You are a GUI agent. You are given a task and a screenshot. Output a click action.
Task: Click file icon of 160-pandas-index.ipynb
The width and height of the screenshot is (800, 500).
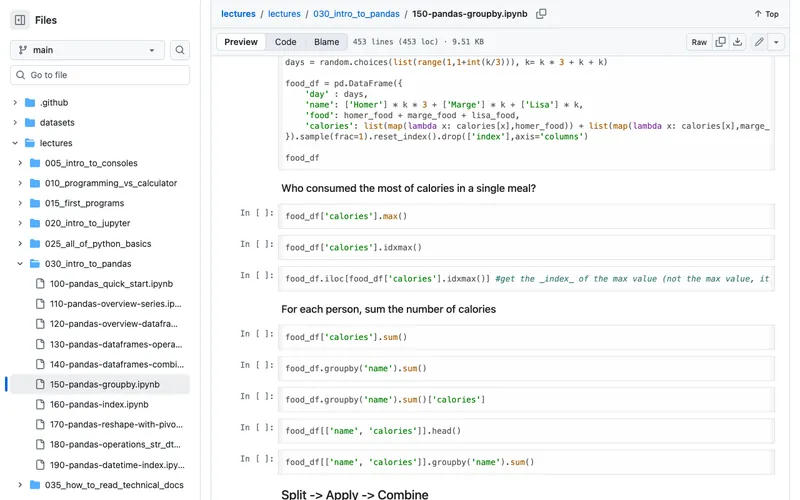(x=40, y=404)
